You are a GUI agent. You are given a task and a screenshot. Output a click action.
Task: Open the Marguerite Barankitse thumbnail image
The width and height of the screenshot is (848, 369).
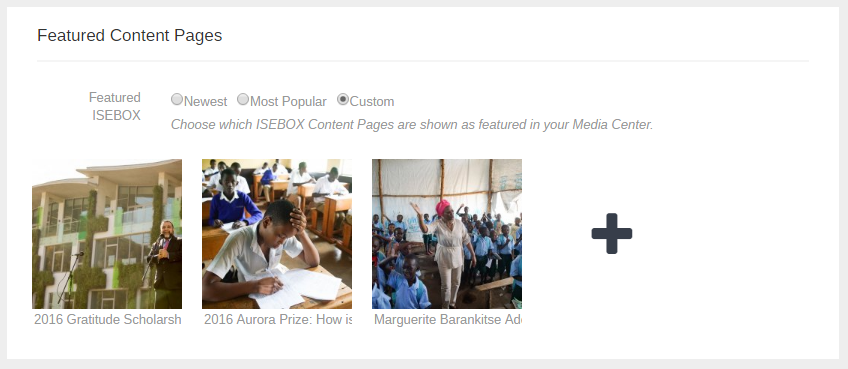[447, 234]
